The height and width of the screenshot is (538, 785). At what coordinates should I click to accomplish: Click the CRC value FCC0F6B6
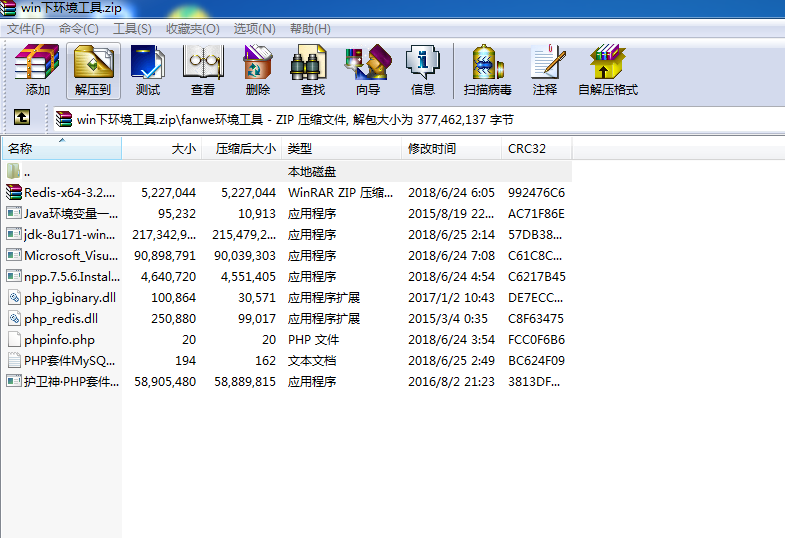[536, 340]
